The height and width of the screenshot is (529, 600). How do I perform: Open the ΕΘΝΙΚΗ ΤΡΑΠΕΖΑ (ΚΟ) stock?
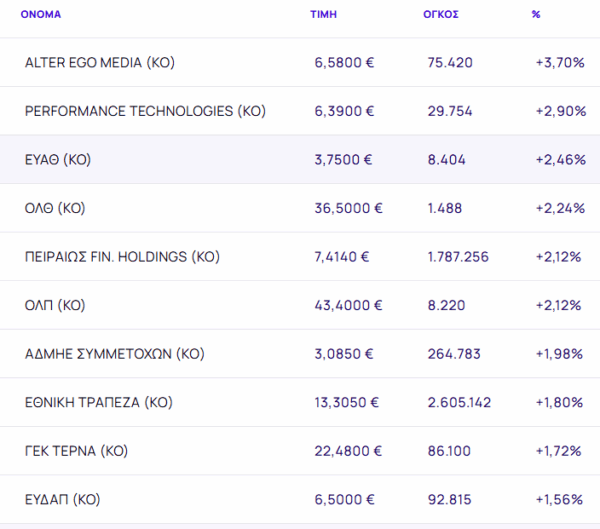point(99,403)
